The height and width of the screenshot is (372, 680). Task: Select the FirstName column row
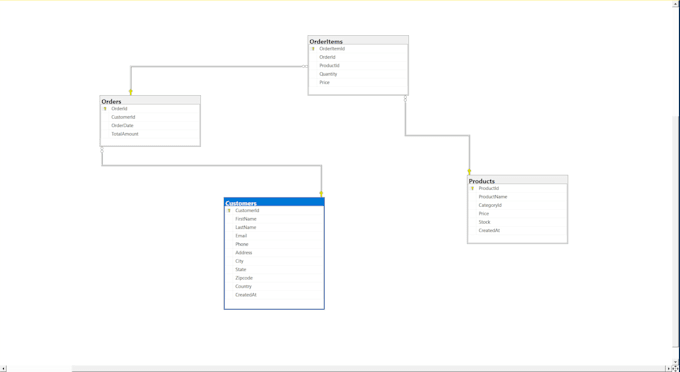(274, 219)
